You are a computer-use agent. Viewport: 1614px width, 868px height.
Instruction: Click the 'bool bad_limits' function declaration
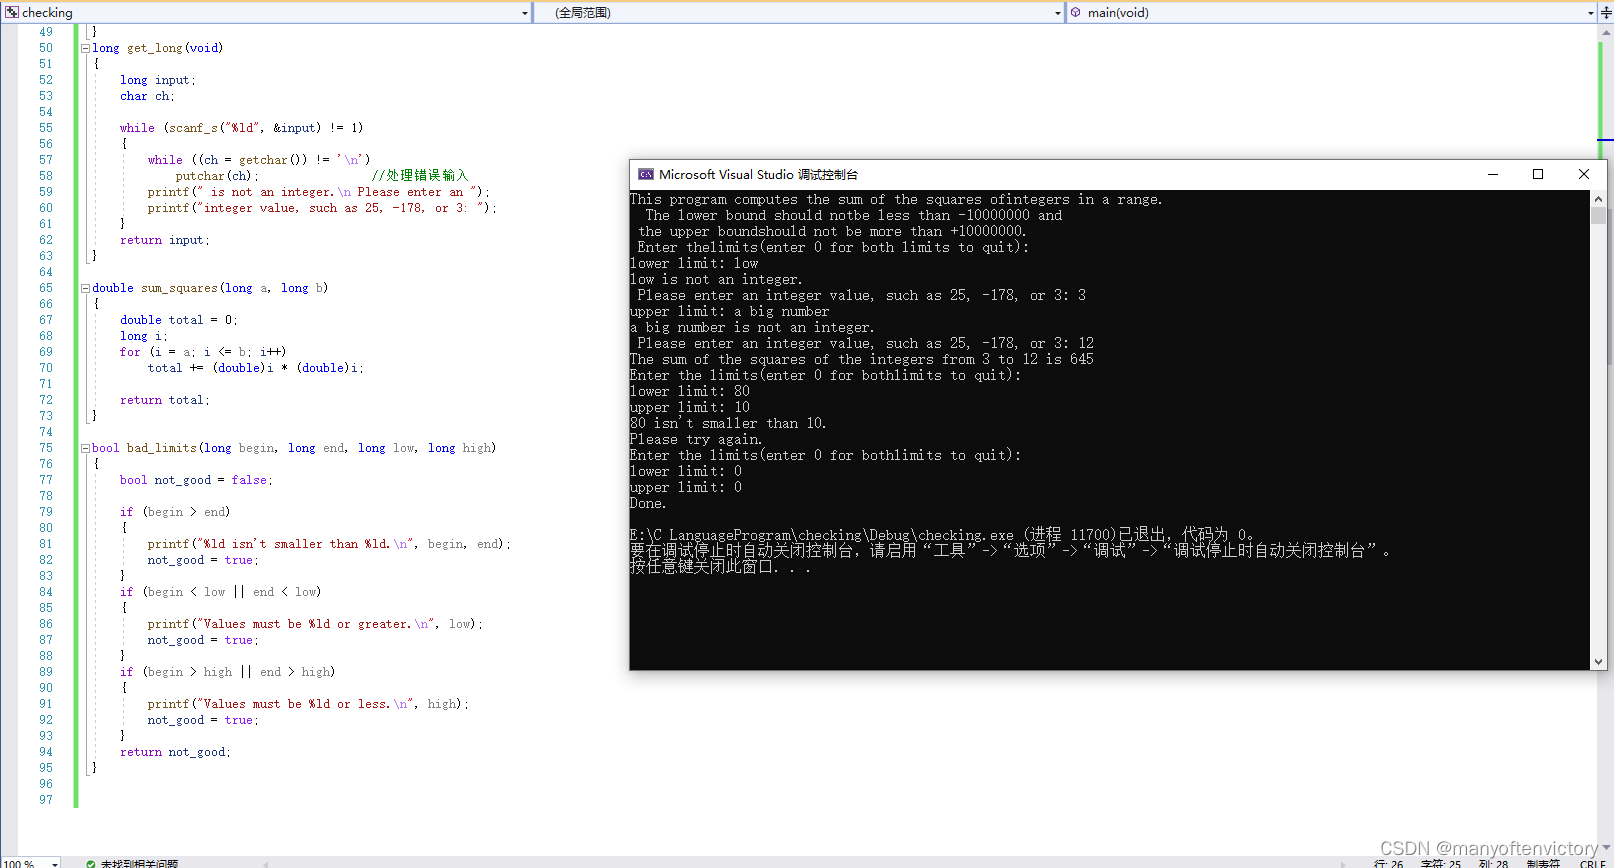tap(294, 448)
